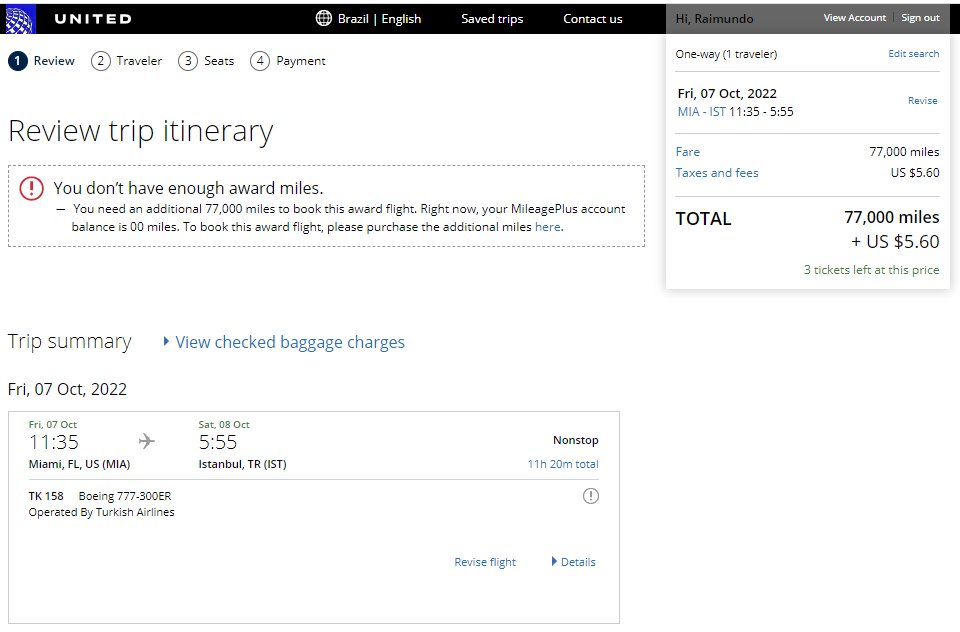The height and width of the screenshot is (632, 960).
Task: Click the globe icon beside Brazil | English
Action: (323, 18)
